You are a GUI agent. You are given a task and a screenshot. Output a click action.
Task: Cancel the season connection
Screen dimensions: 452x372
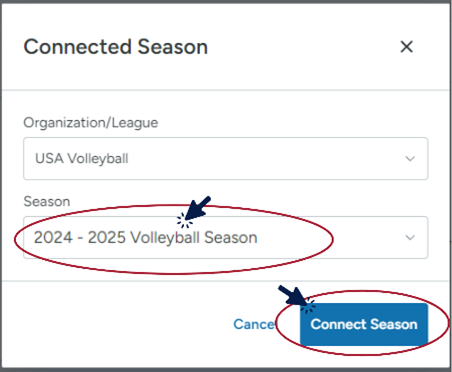(x=255, y=324)
